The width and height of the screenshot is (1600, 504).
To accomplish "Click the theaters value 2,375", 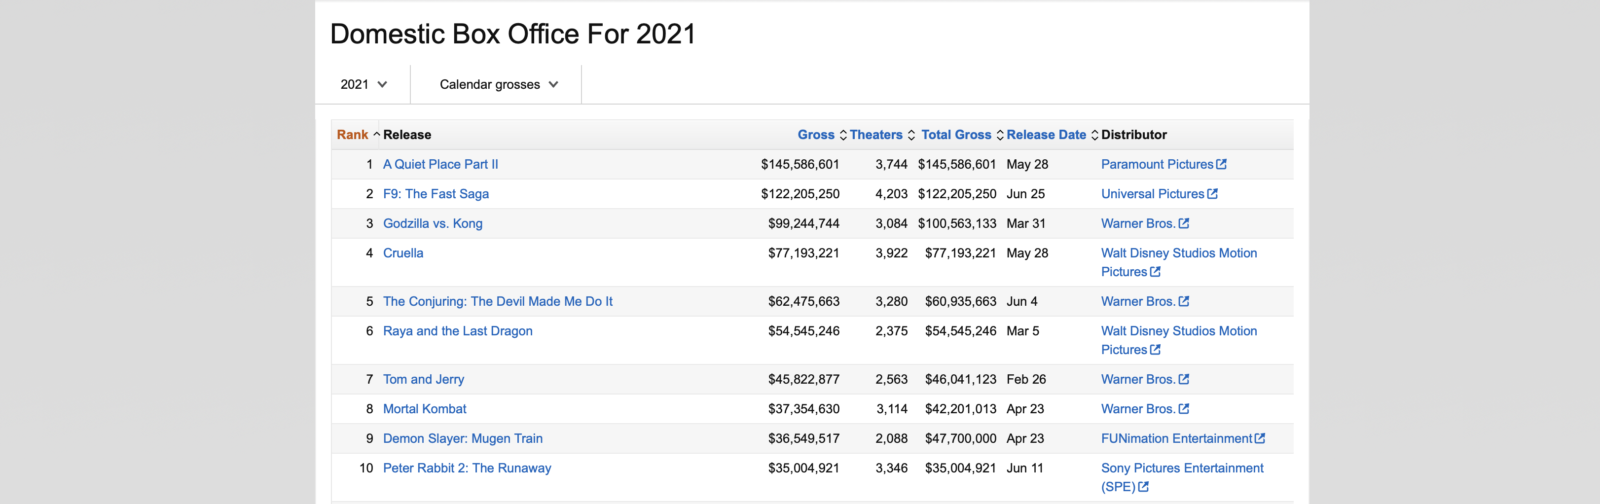I will 892,331.
